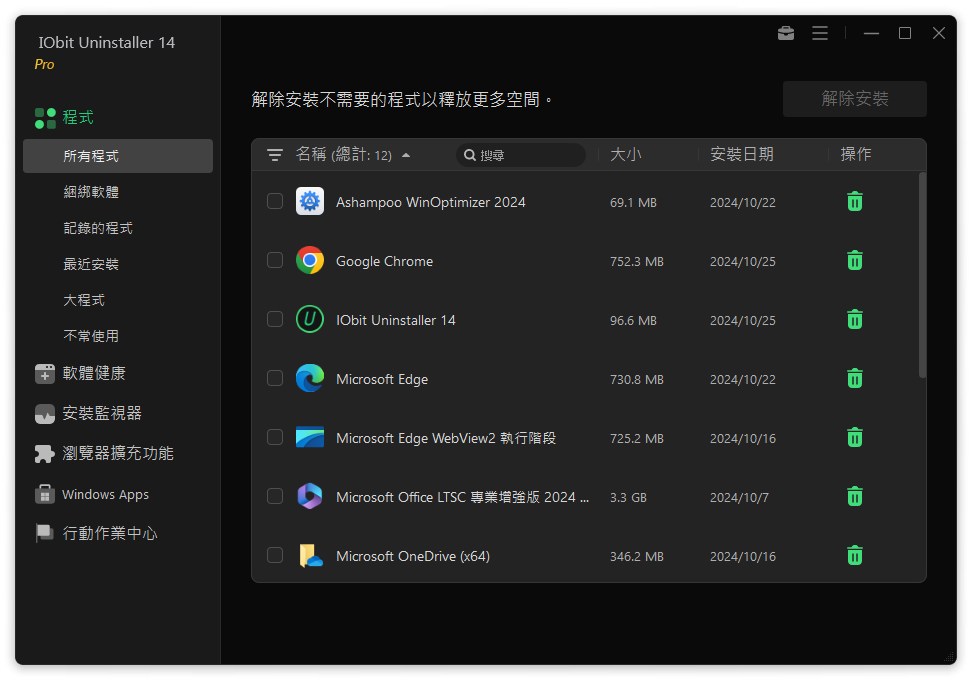This screenshot has height=680, width=972.
Task: Toggle sort arrow next to 名稱 (總計: 12)
Action: pyautogui.click(x=406, y=155)
